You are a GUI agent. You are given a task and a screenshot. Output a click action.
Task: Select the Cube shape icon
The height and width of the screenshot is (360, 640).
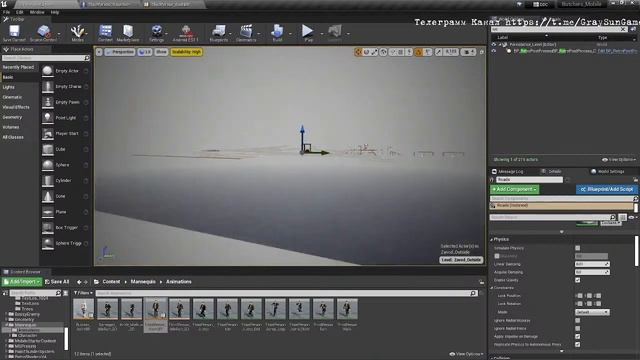(x=48, y=149)
